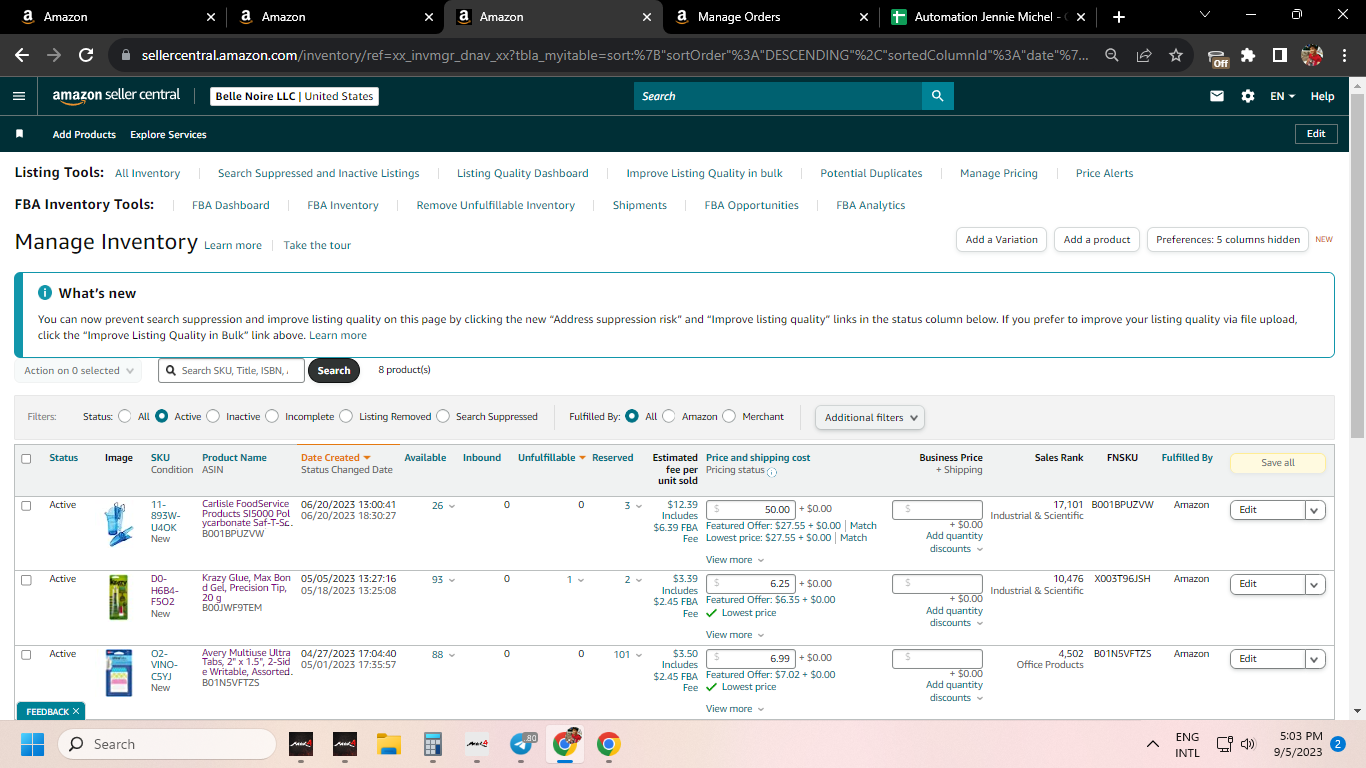Open the Take the tour link
This screenshot has width=1366, height=768.
point(317,245)
